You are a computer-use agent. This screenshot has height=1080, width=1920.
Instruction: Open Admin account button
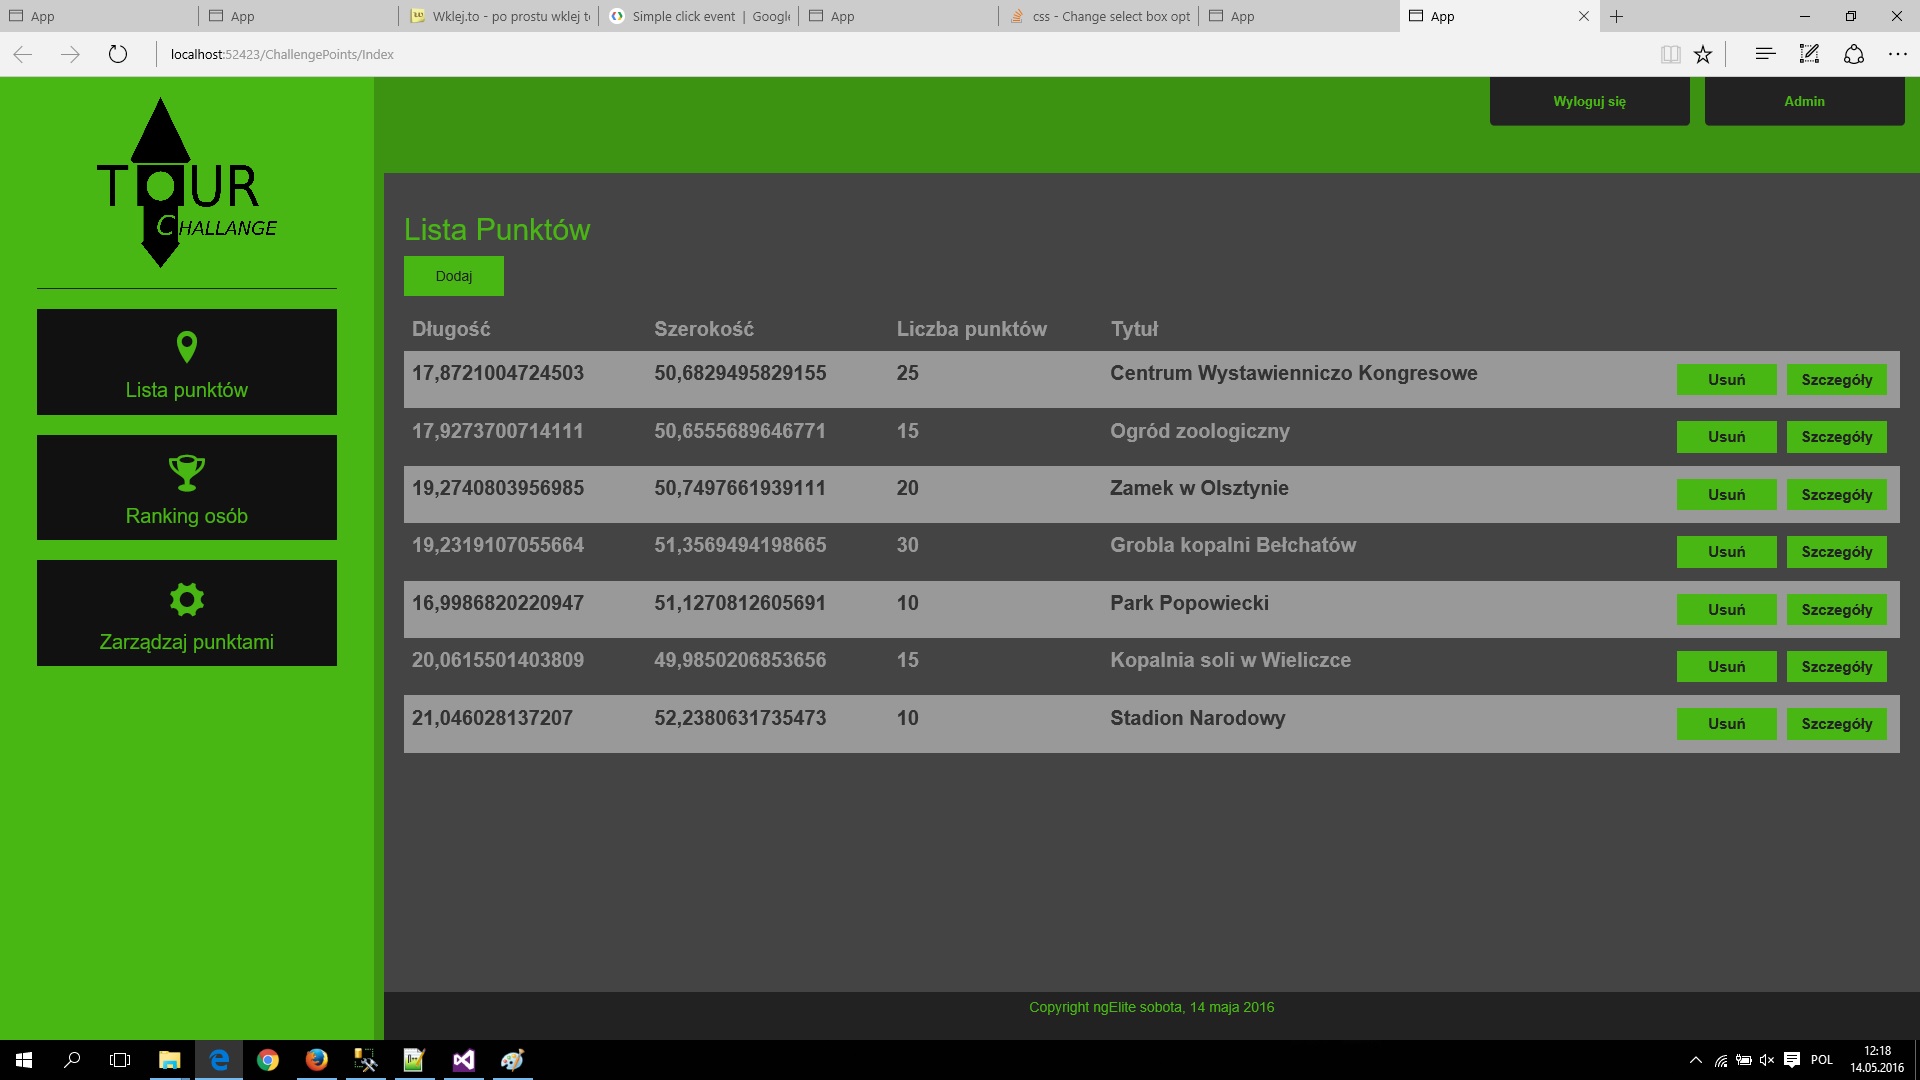[1804, 101]
